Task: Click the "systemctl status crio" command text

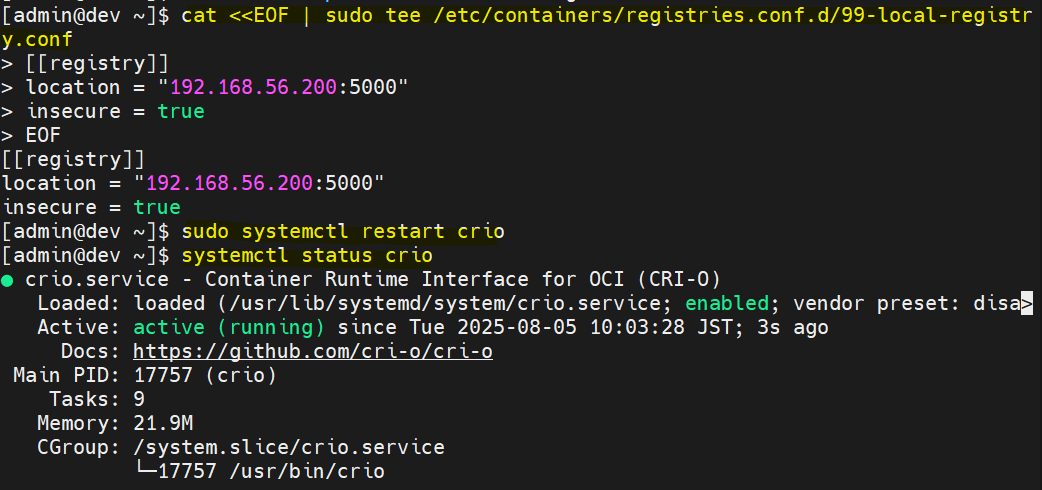Action: [x=307, y=256]
